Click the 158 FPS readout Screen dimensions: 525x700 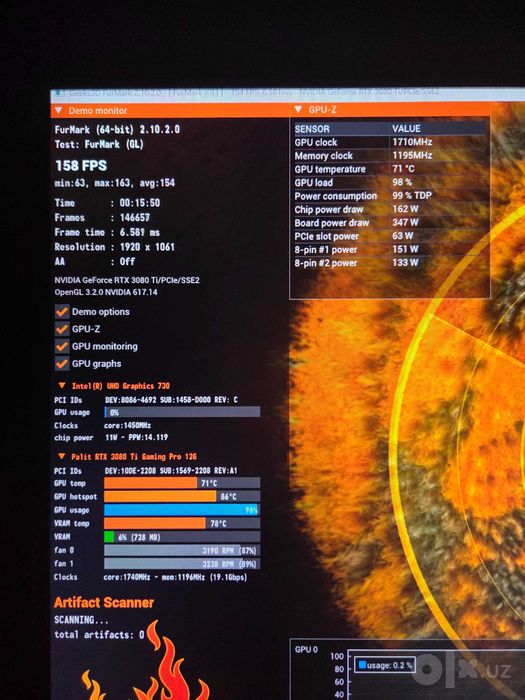[x=81, y=166]
